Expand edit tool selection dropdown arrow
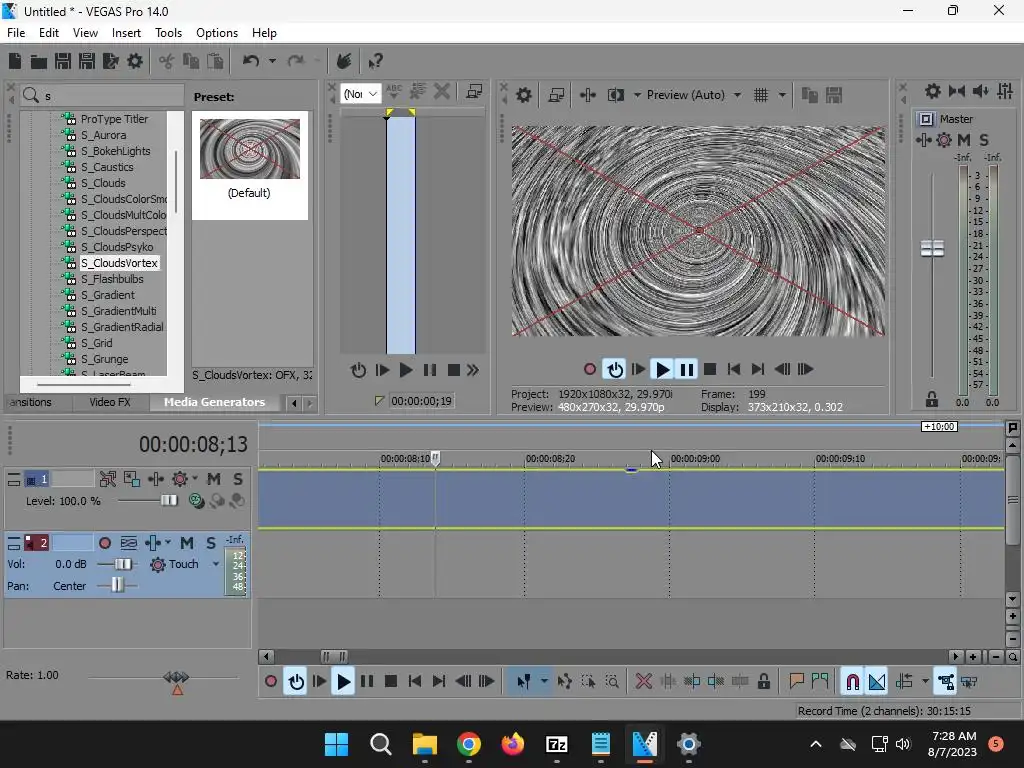Viewport: 1024px width, 768px height. (x=544, y=682)
